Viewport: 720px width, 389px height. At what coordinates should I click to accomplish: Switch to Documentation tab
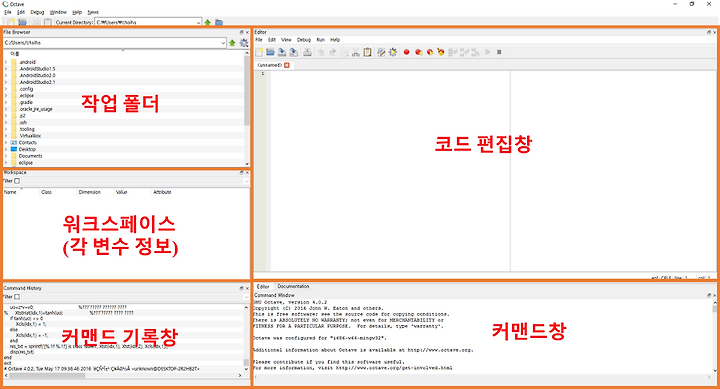(293, 286)
